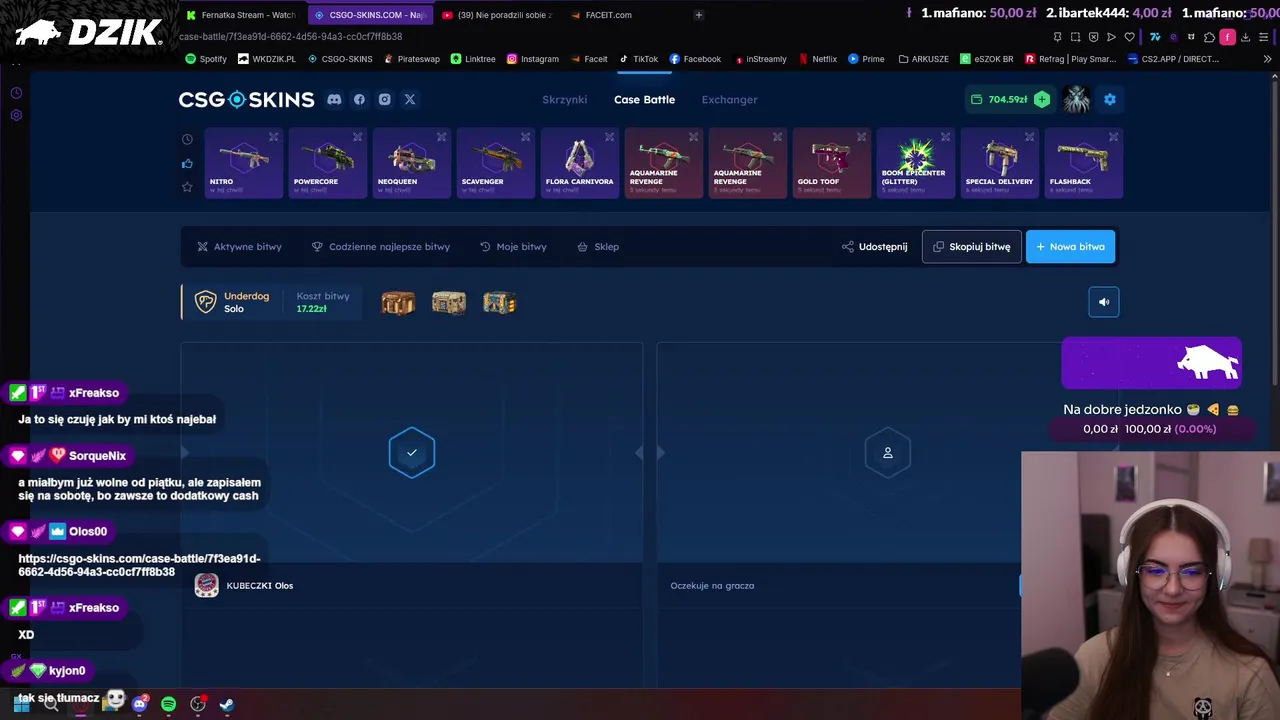Click the snapshot capture icon in address bar
The height and width of the screenshot is (720, 1280).
(1075, 37)
